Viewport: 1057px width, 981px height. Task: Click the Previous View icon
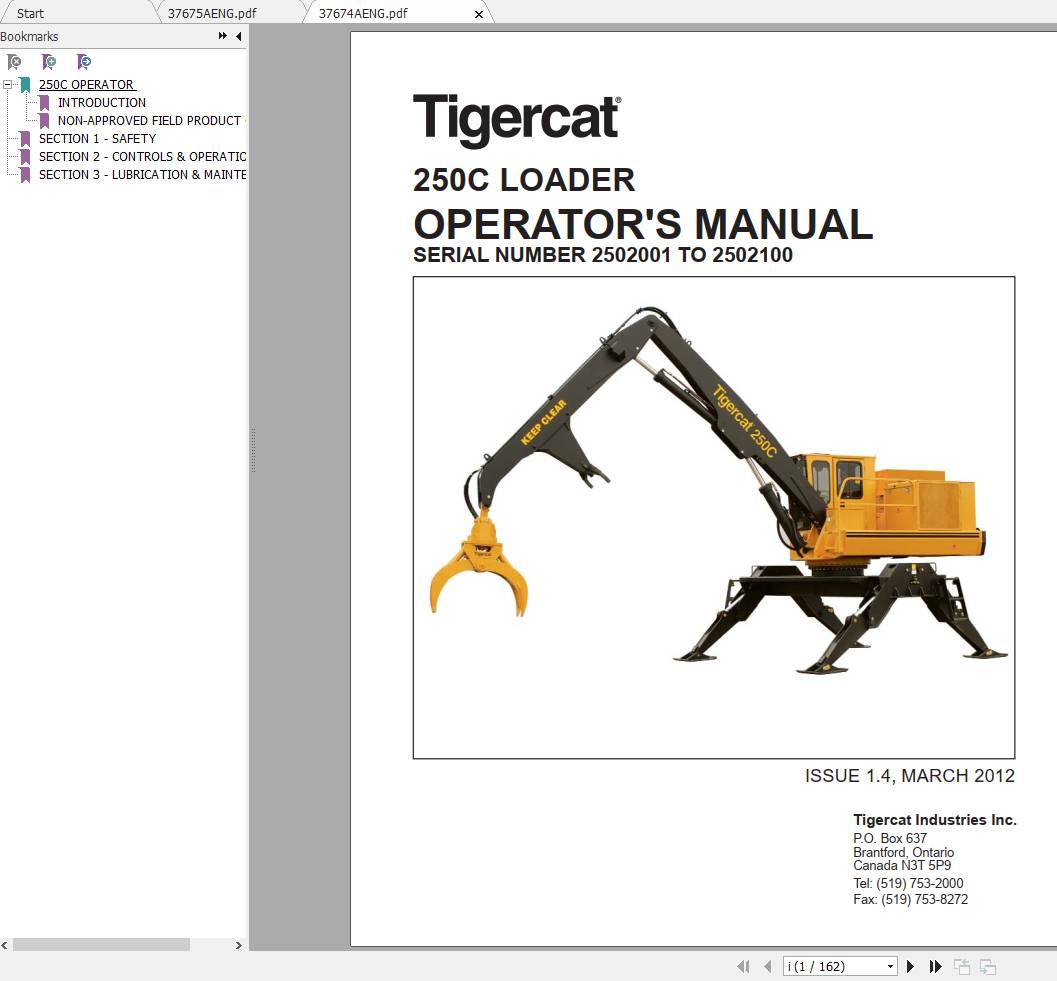[962, 966]
